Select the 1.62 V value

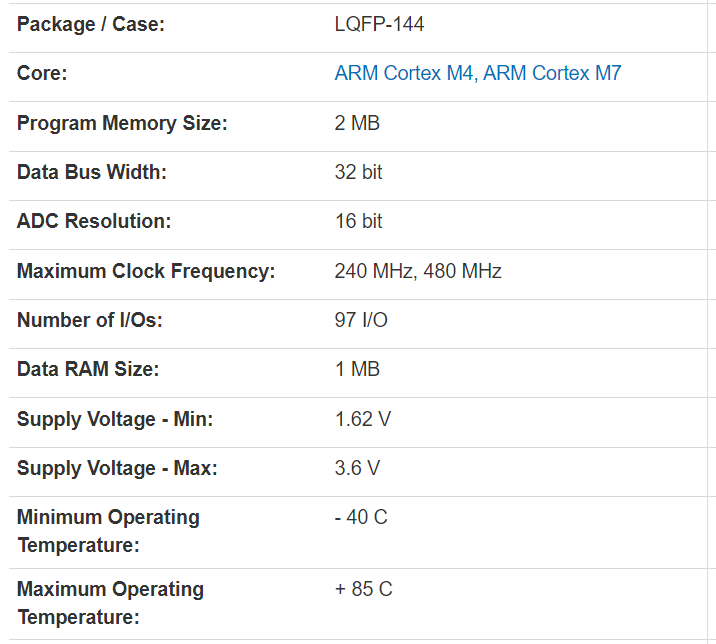pos(362,419)
